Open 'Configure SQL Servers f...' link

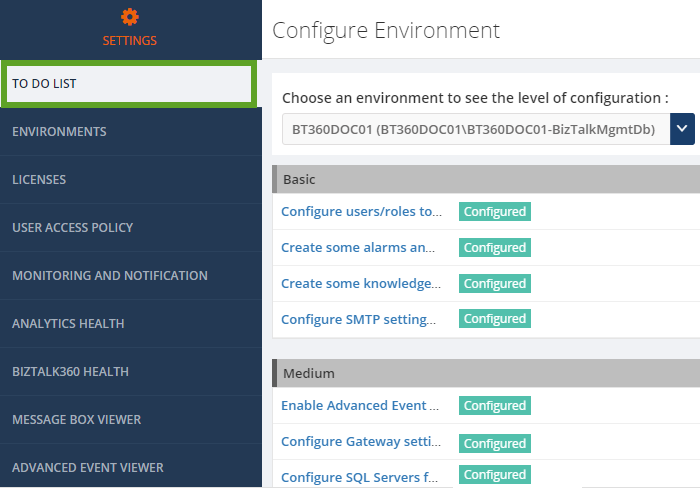pyautogui.click(x=359, y=477)
